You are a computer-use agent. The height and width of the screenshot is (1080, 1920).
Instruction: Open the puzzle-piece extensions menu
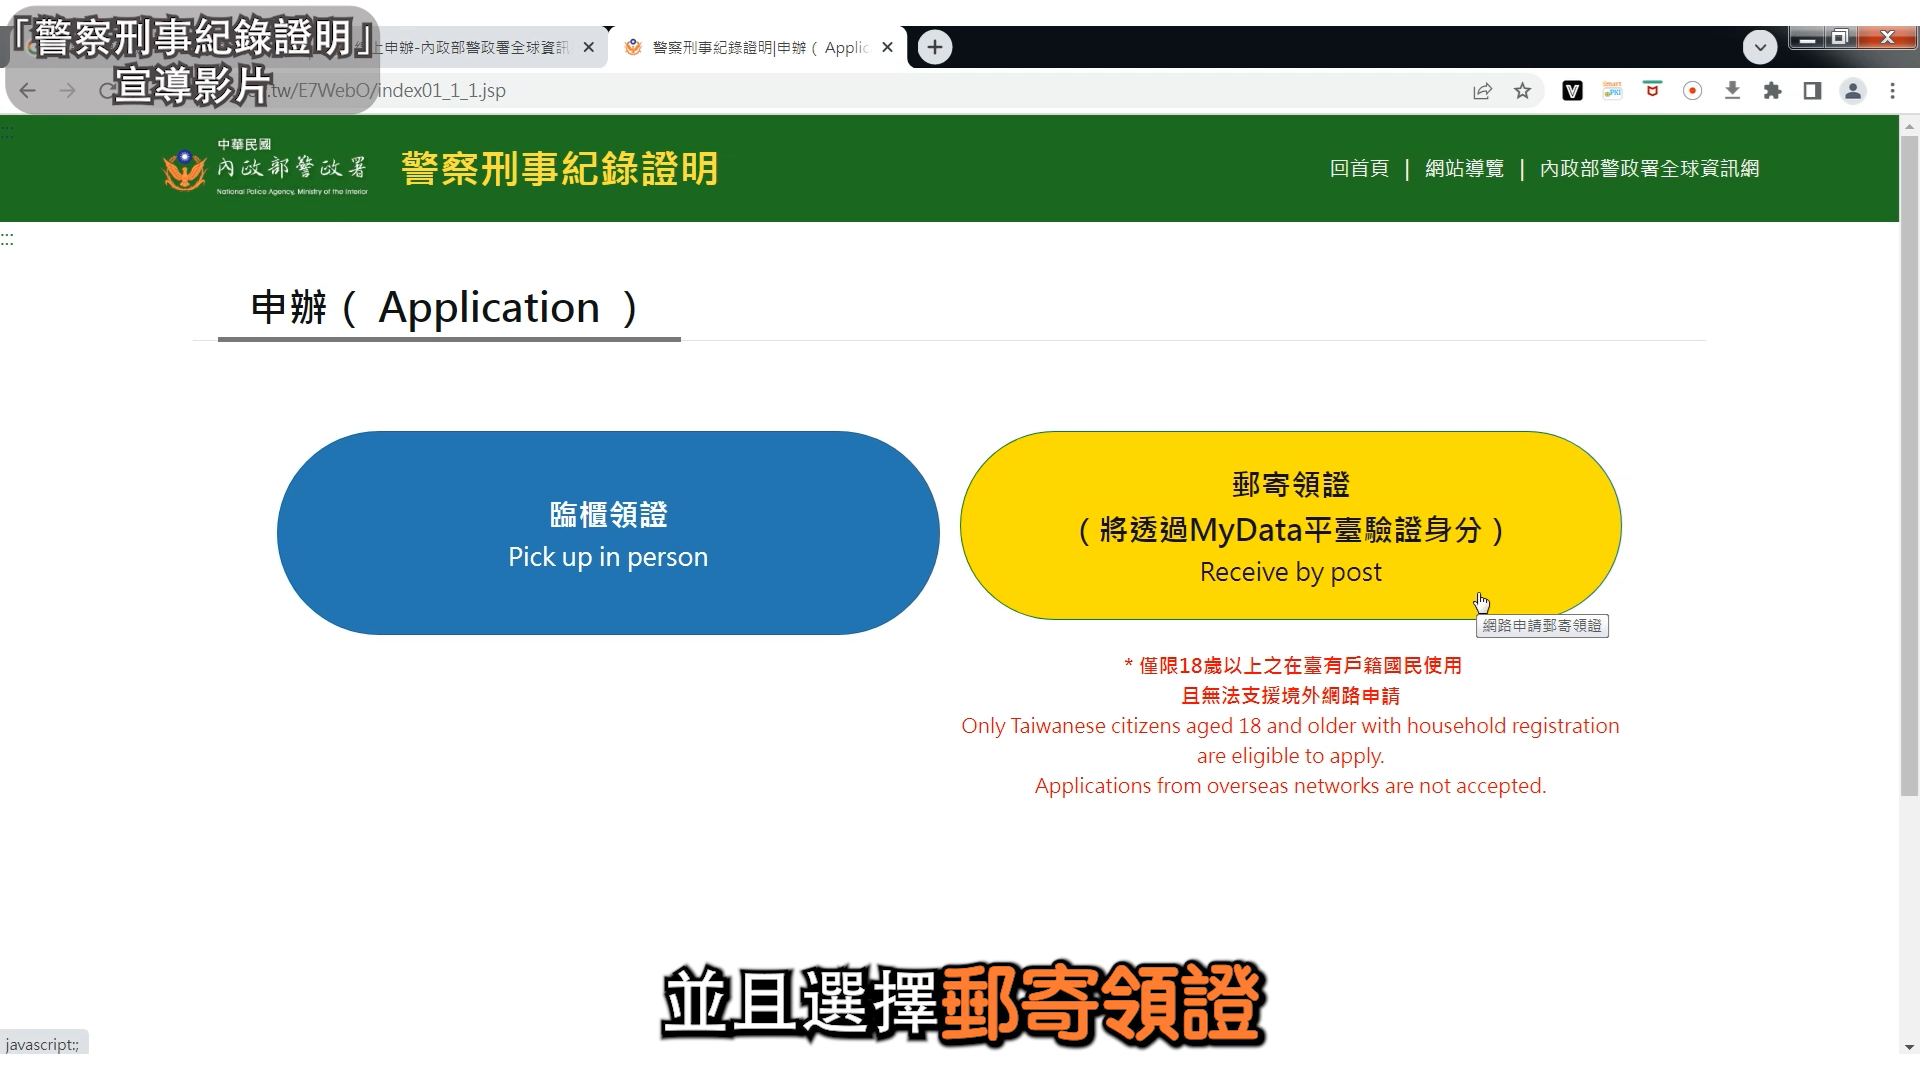point(1772,91)
